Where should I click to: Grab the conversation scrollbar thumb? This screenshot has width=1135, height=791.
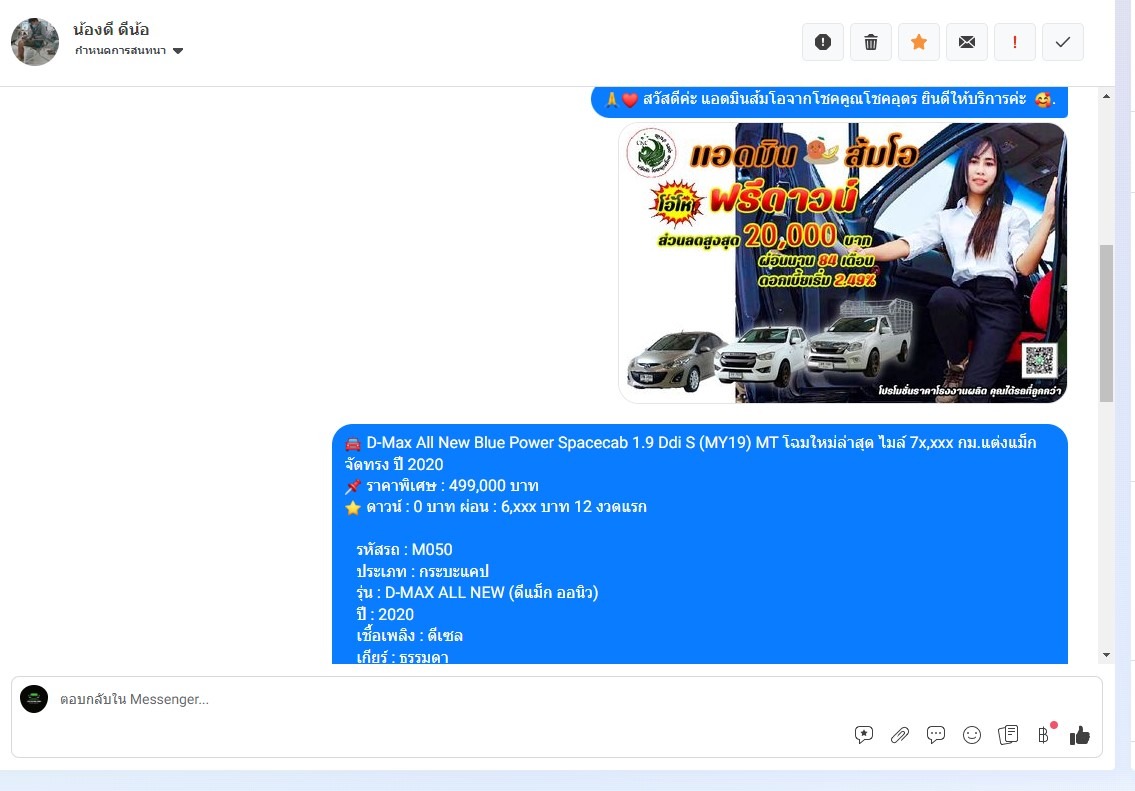pyautogui.click(x=1106, y=323)
